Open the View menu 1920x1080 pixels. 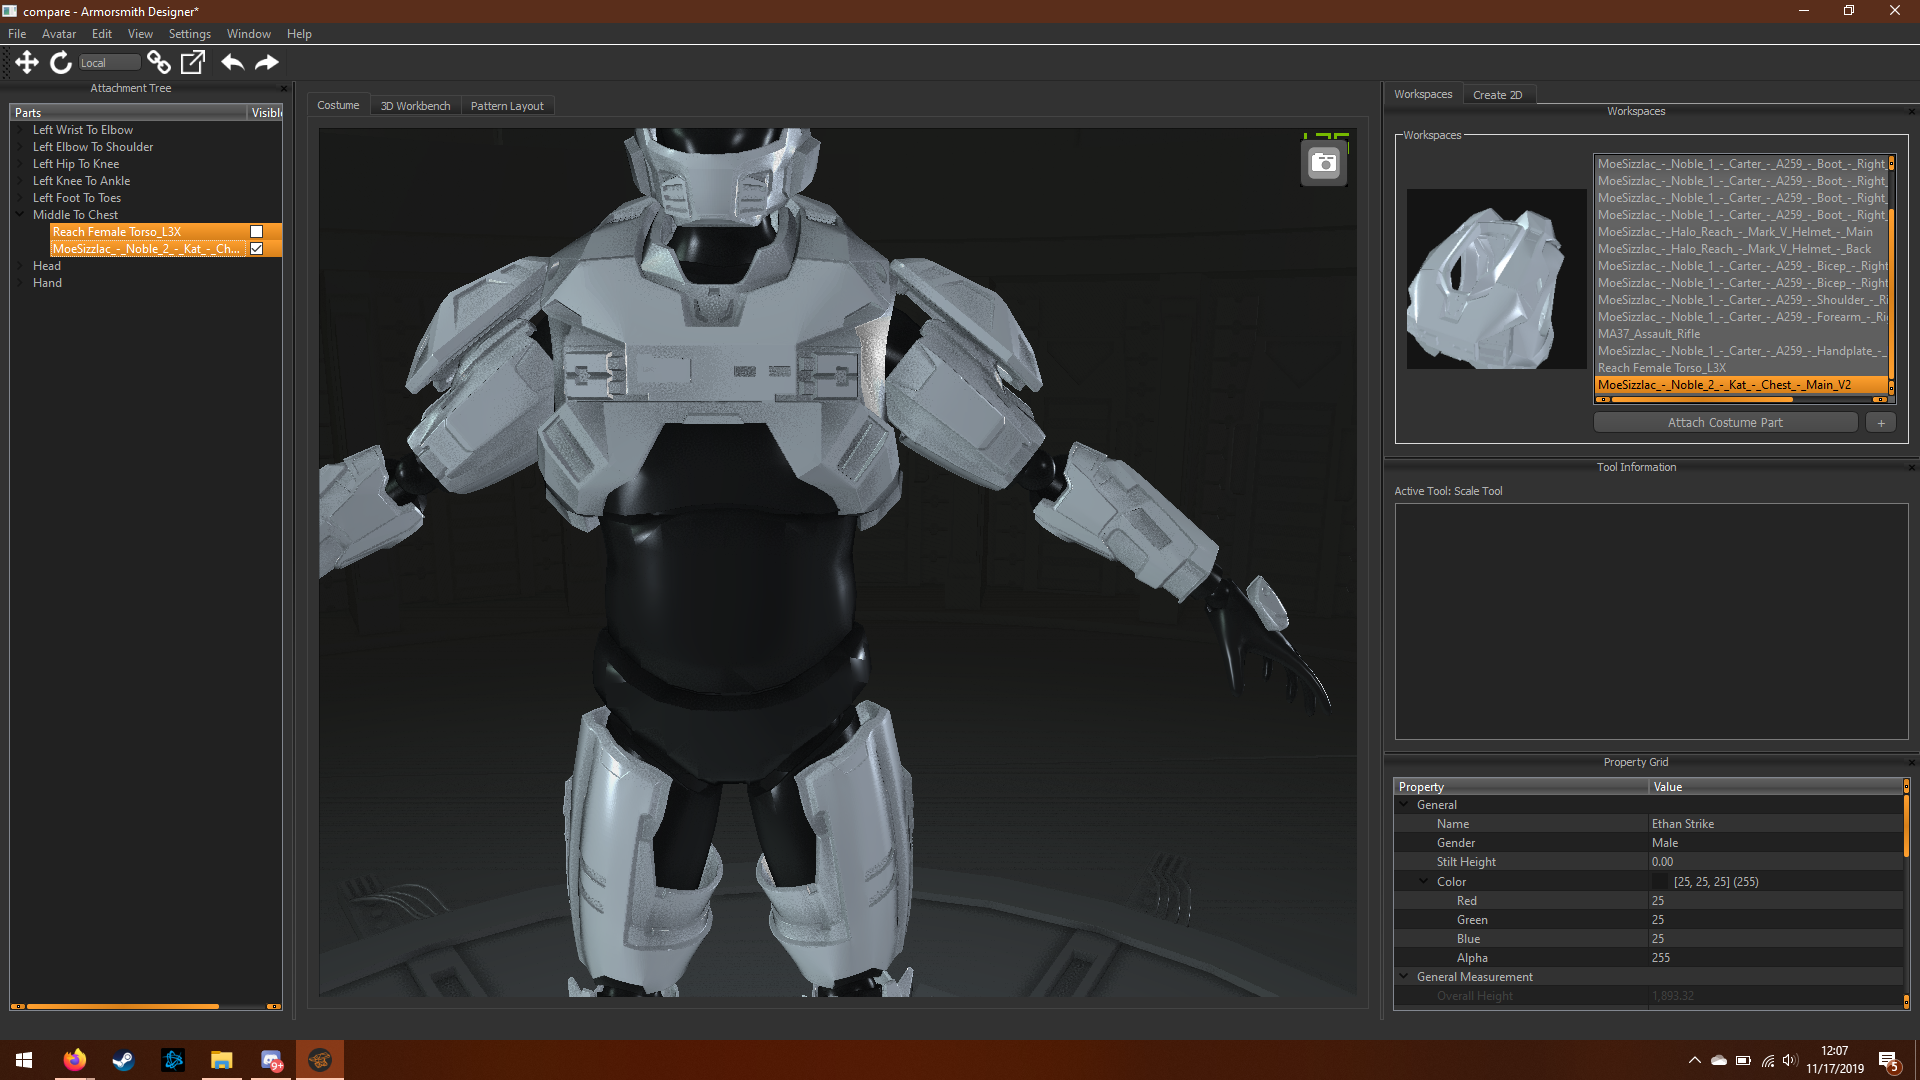point(140,34)
